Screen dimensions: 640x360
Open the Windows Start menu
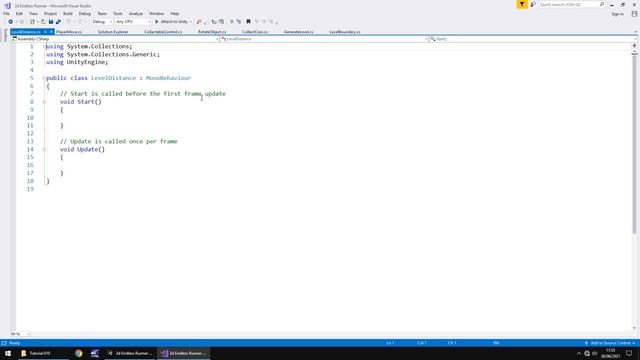8,353
